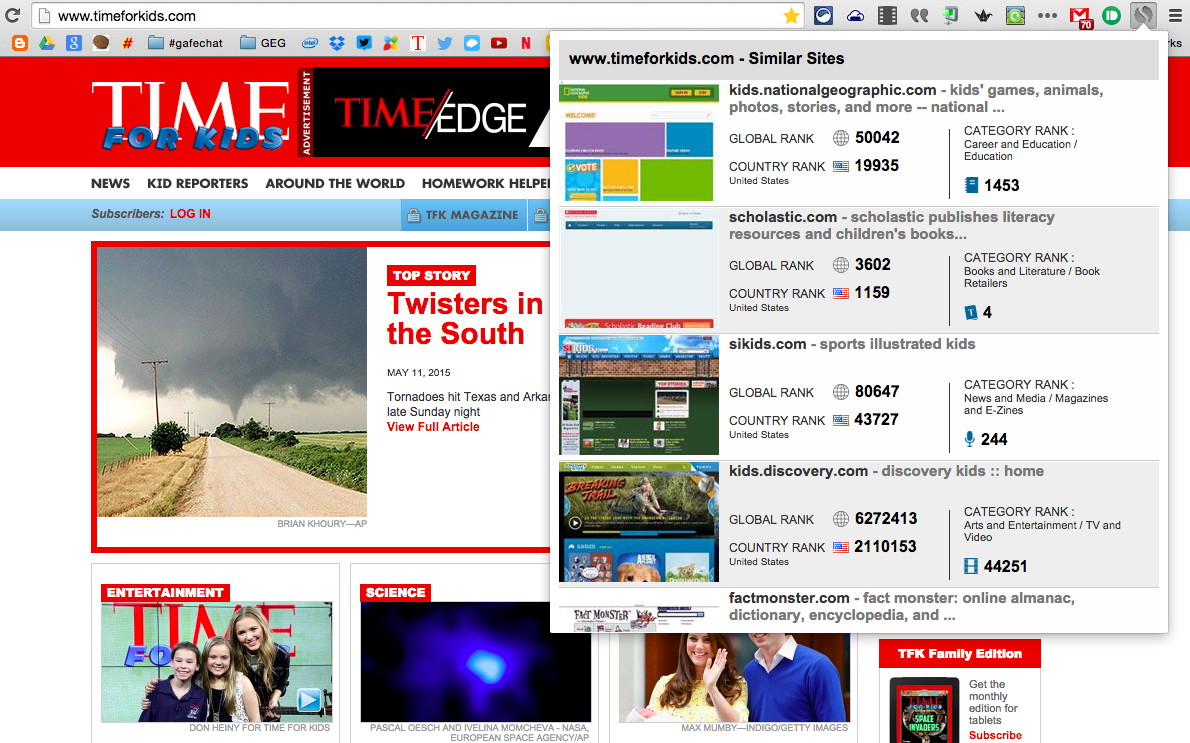The height and width of the screenshot is (743, 1190).
Task: Click the bookmark star in the address bar
Action: [x=791, y=16]
